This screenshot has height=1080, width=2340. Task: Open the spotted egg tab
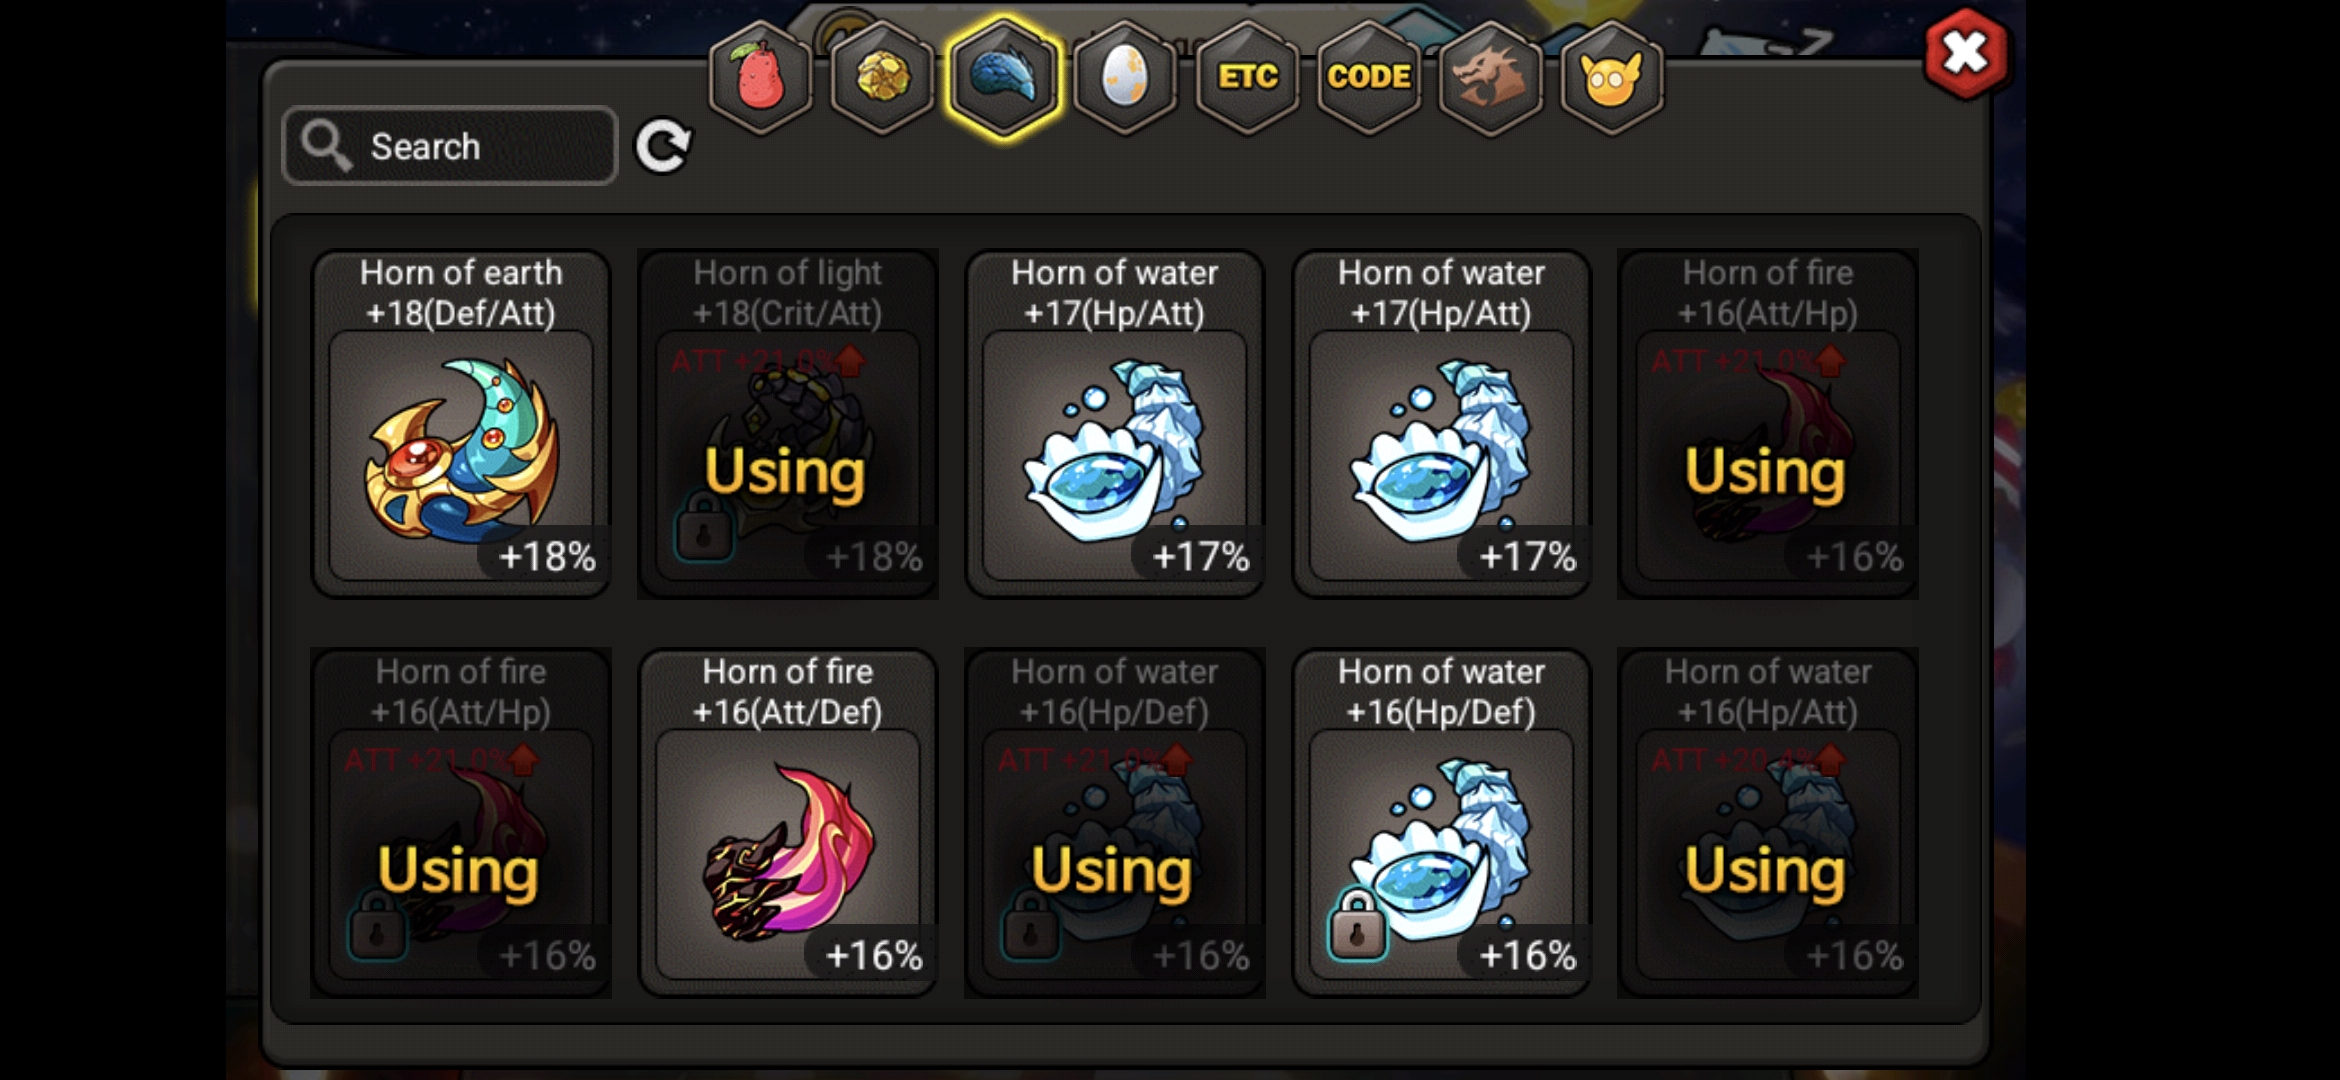[1125, 77]
